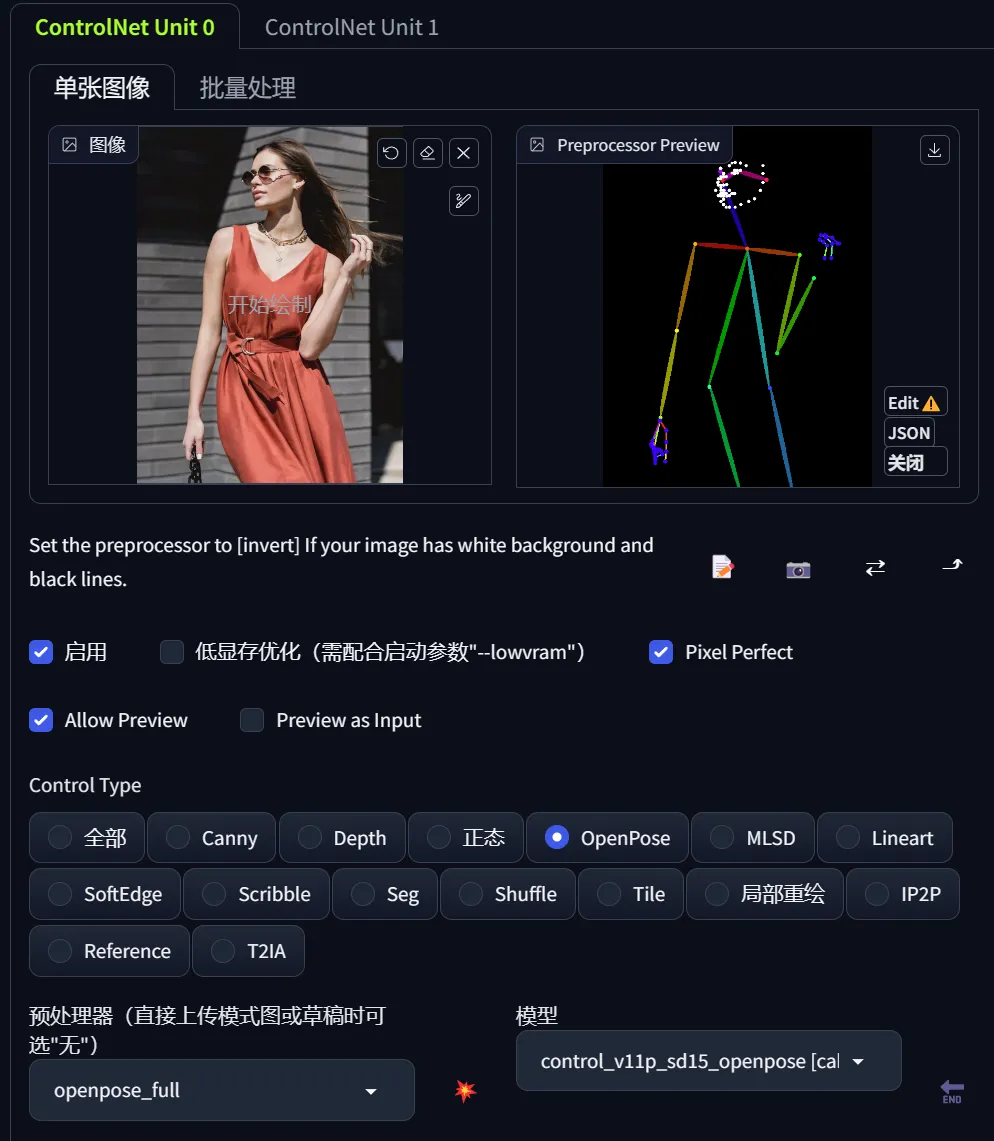Click the note-edit icon below the preview panel
The width and height of the screenshot is (994, 1141).
(x=722, y=565)
